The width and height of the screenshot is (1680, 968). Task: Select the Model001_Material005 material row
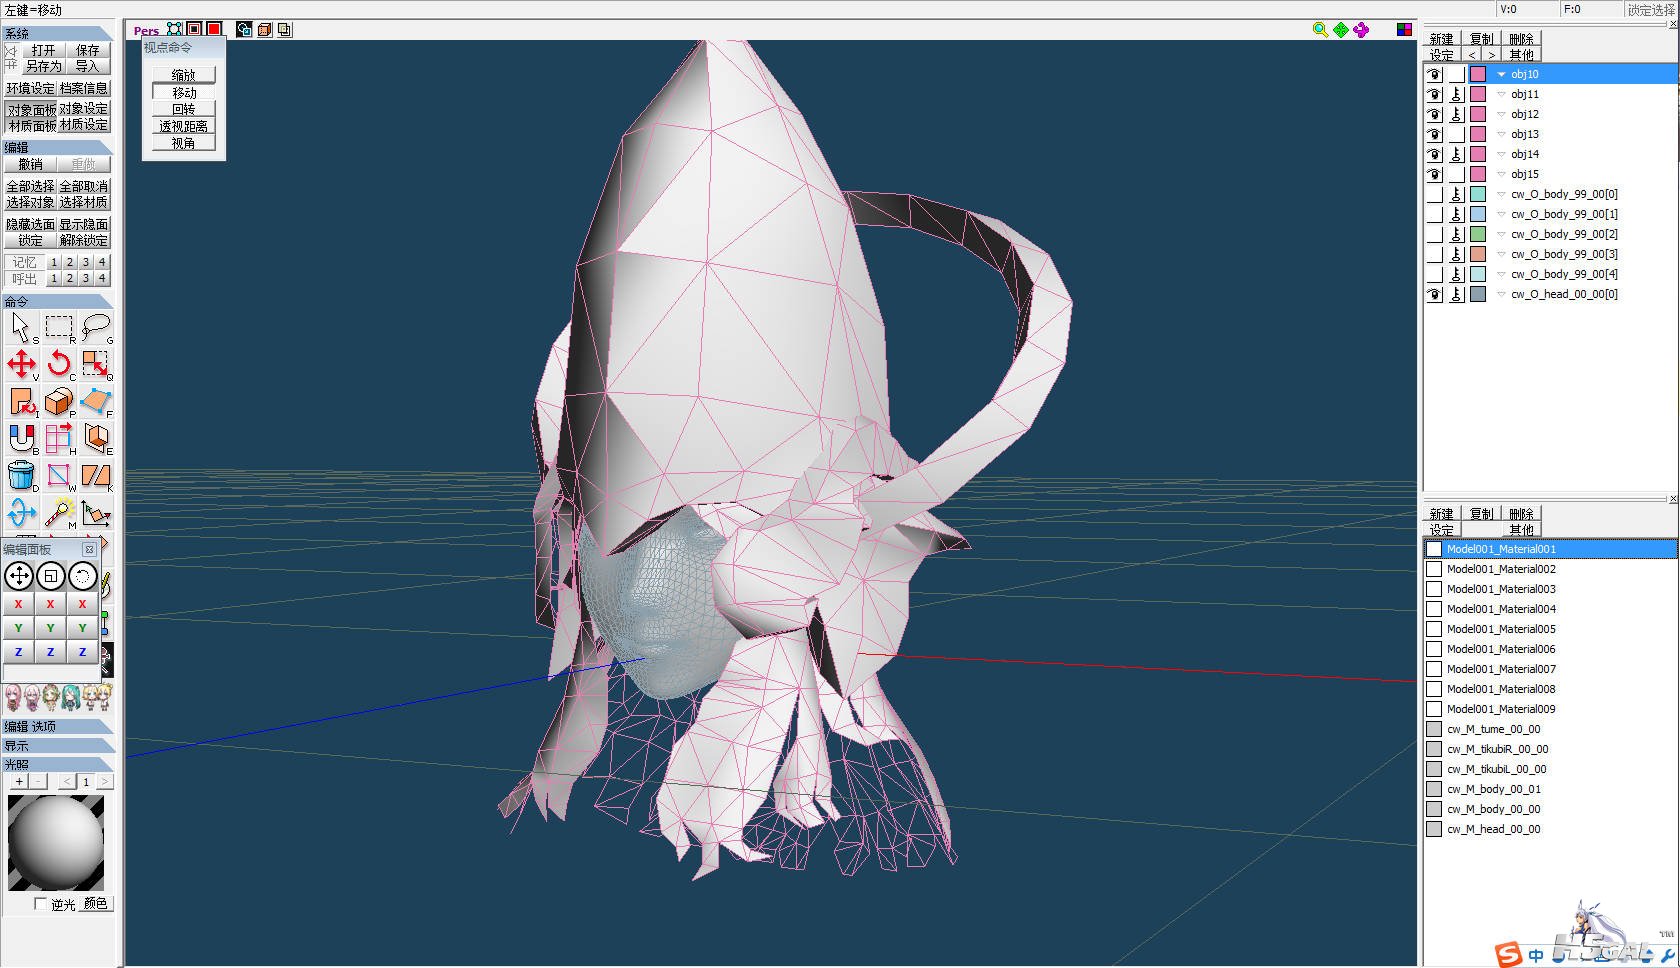coord(1550,629)
